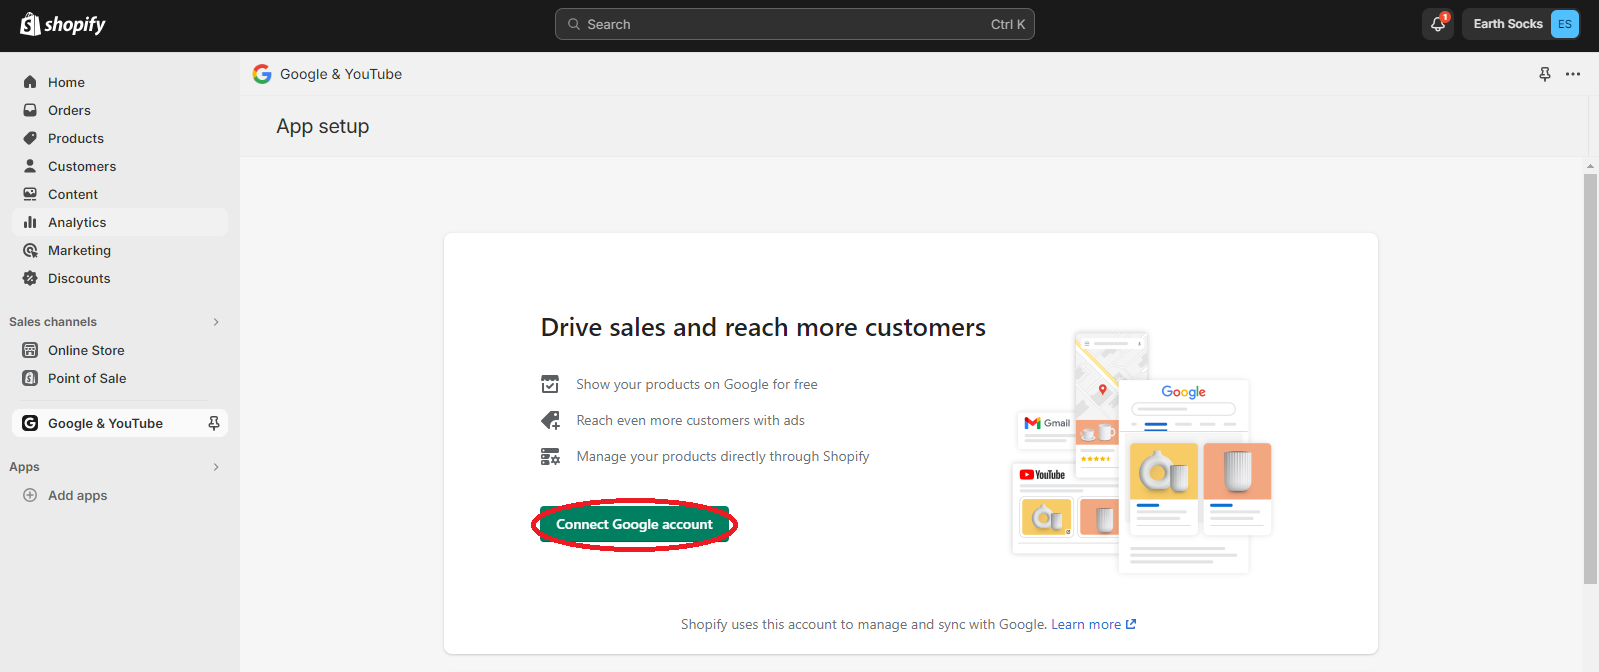The image size is (1599, 672).
Task: Click the Google logo in page header
Action: tap(262, 74)
